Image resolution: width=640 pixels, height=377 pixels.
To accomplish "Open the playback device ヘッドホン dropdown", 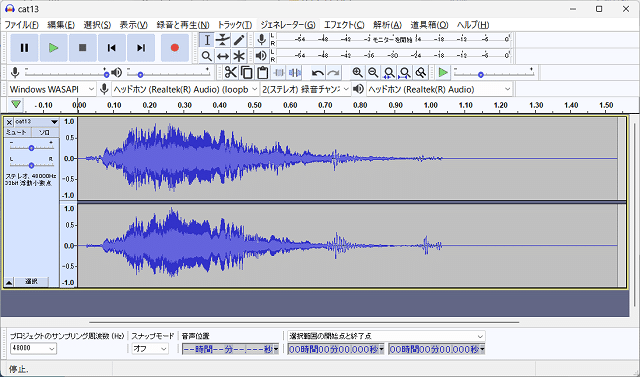I will (439, 89).
